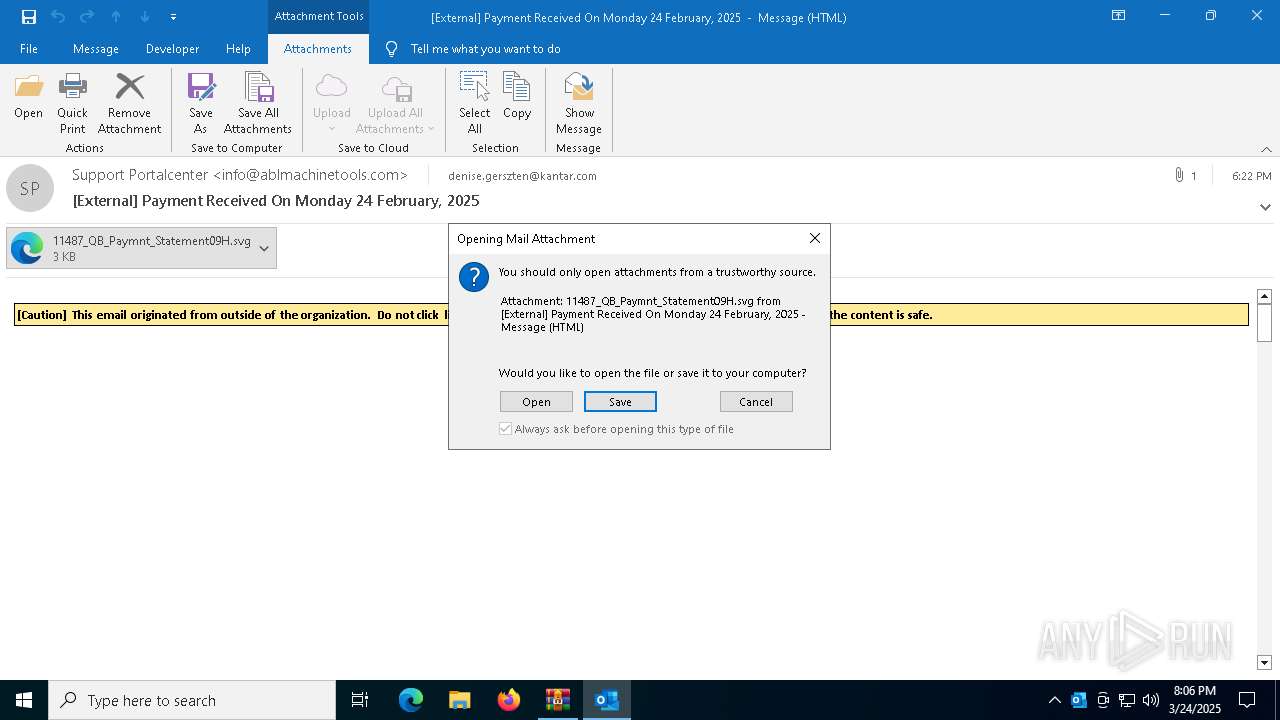Click the Save icon in the quick access toolbar

(29, 17)
